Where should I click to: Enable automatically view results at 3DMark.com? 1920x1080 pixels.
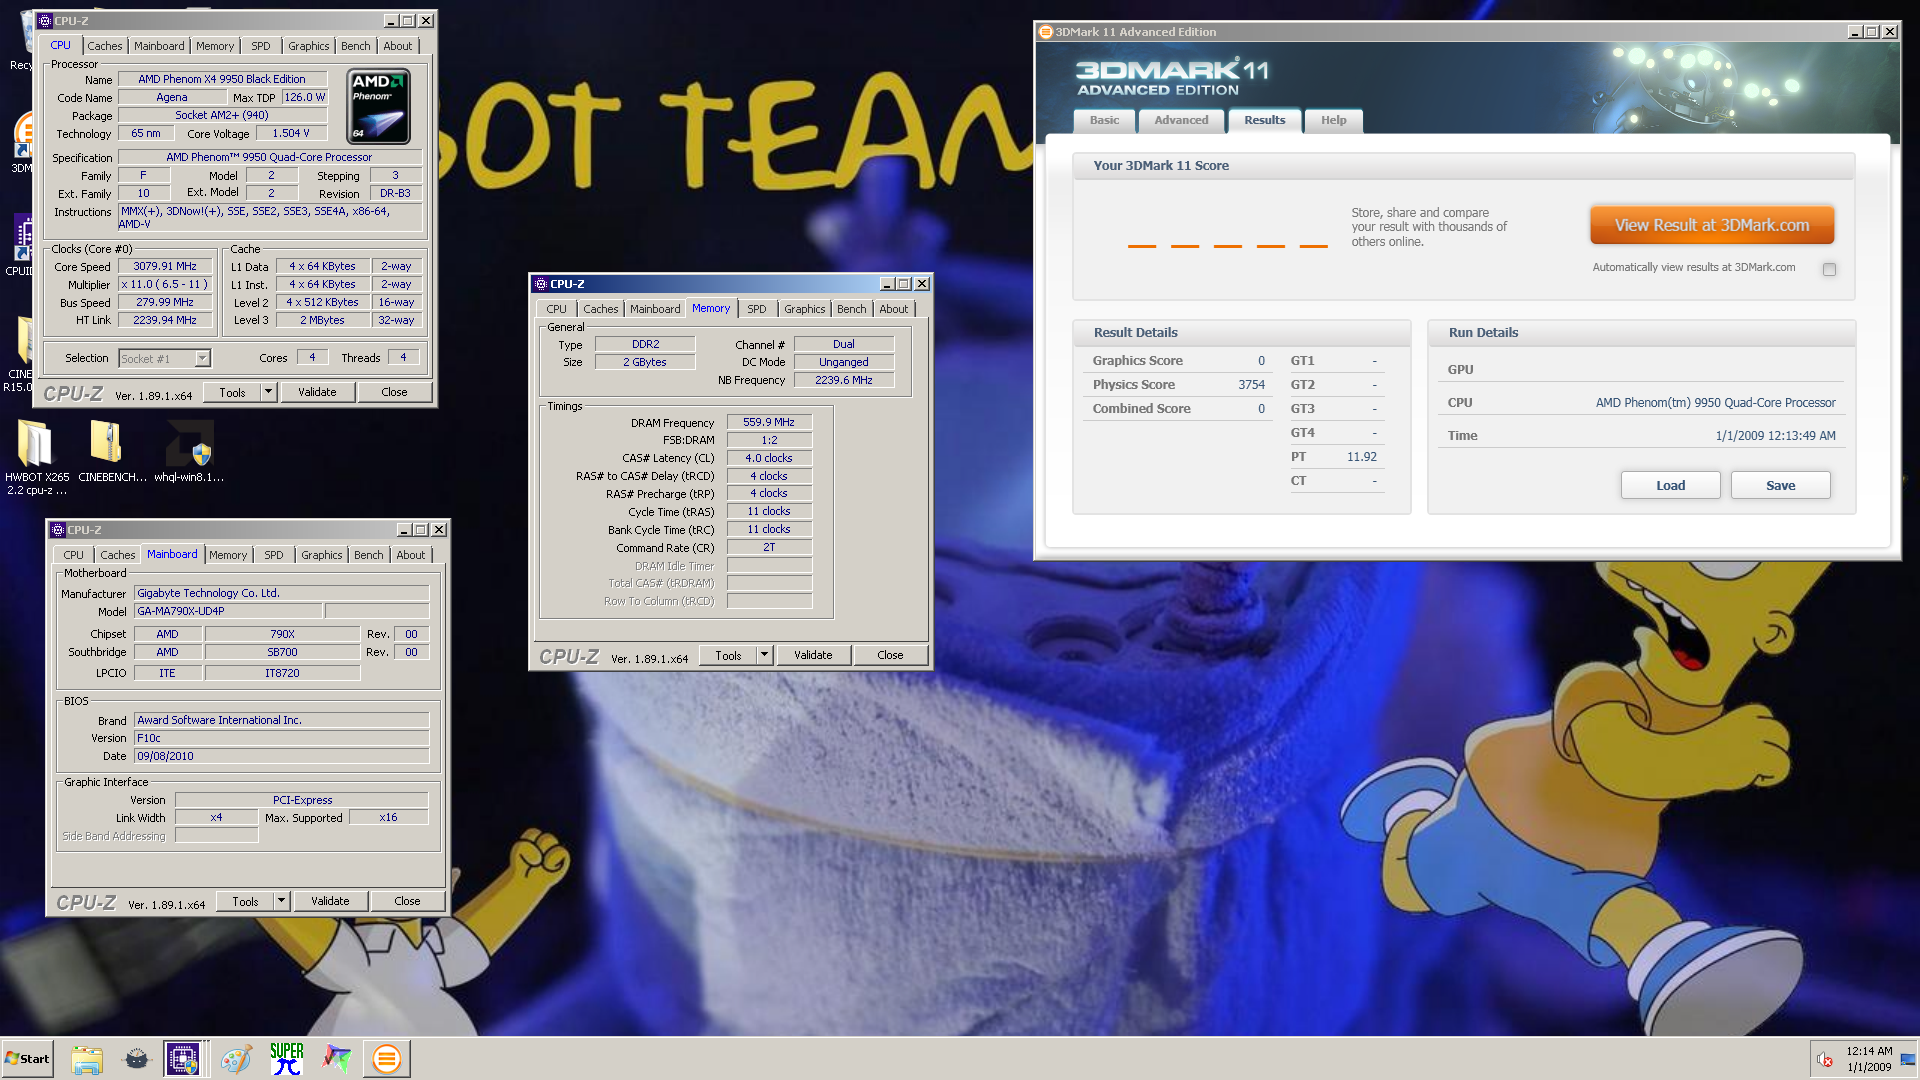coord(1829,269)
